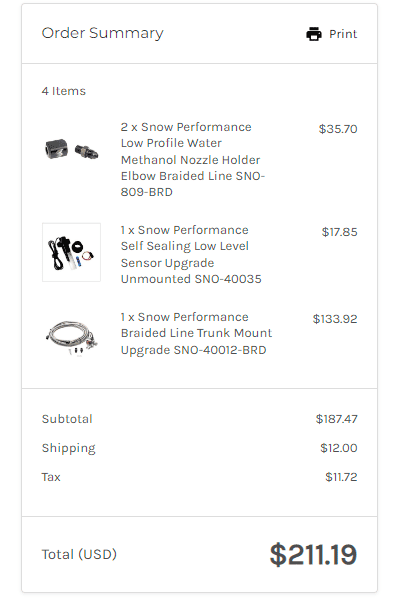
Task: Click the printer icon
Action: click(x=314, y=34)
